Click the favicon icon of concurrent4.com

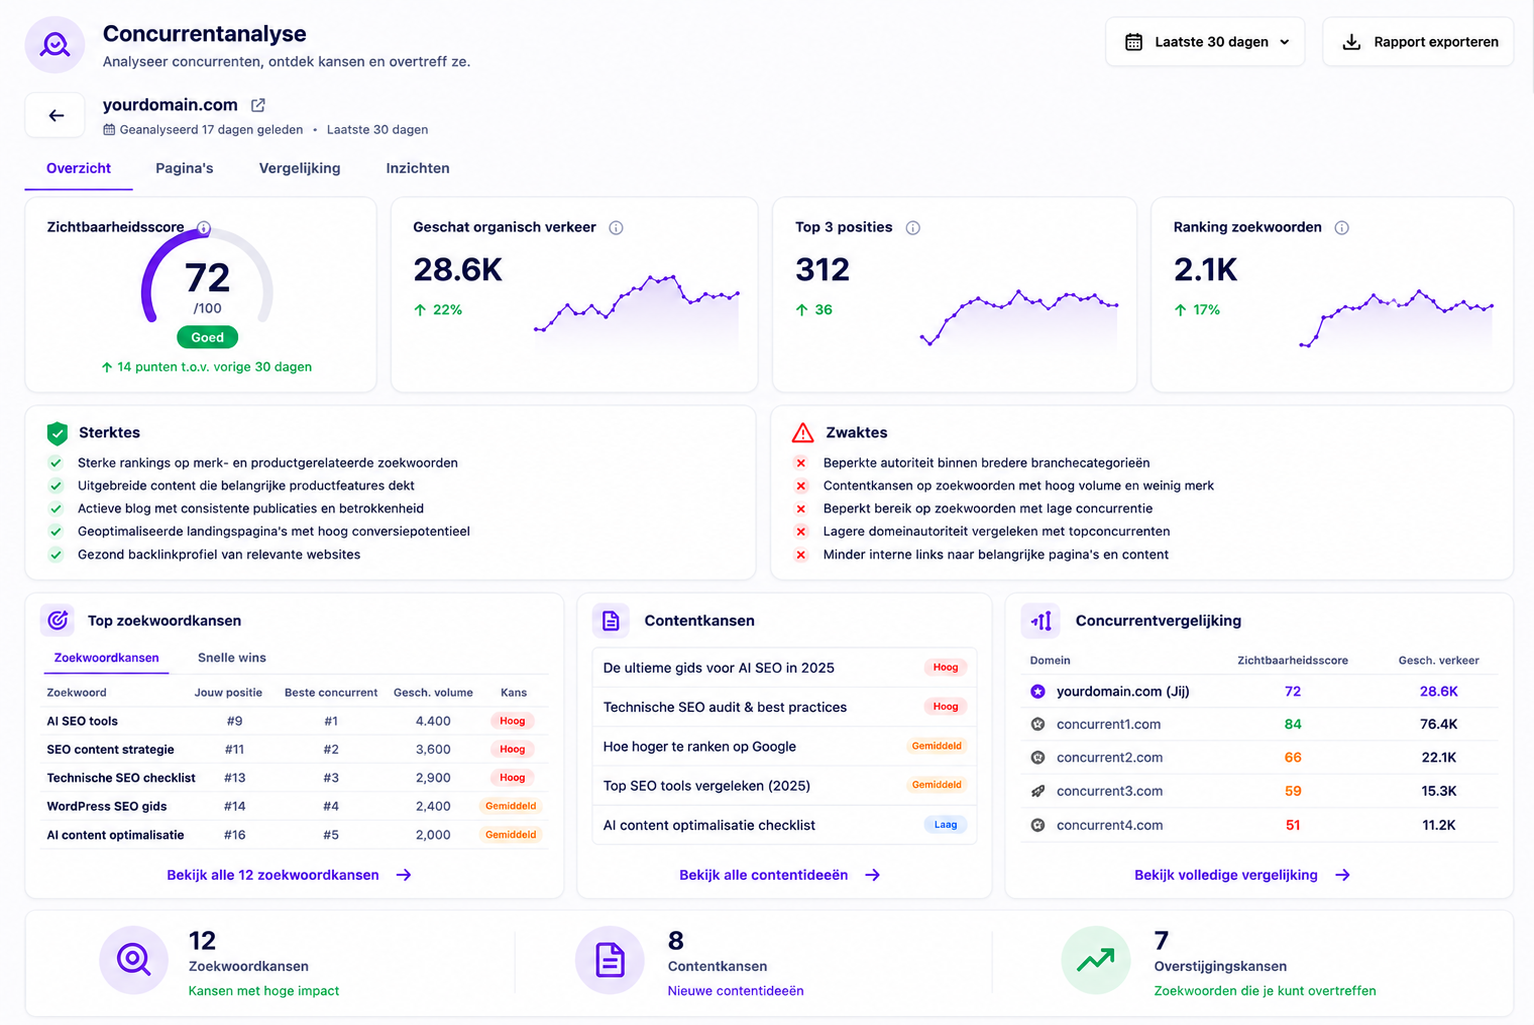tap(1038, 825)
